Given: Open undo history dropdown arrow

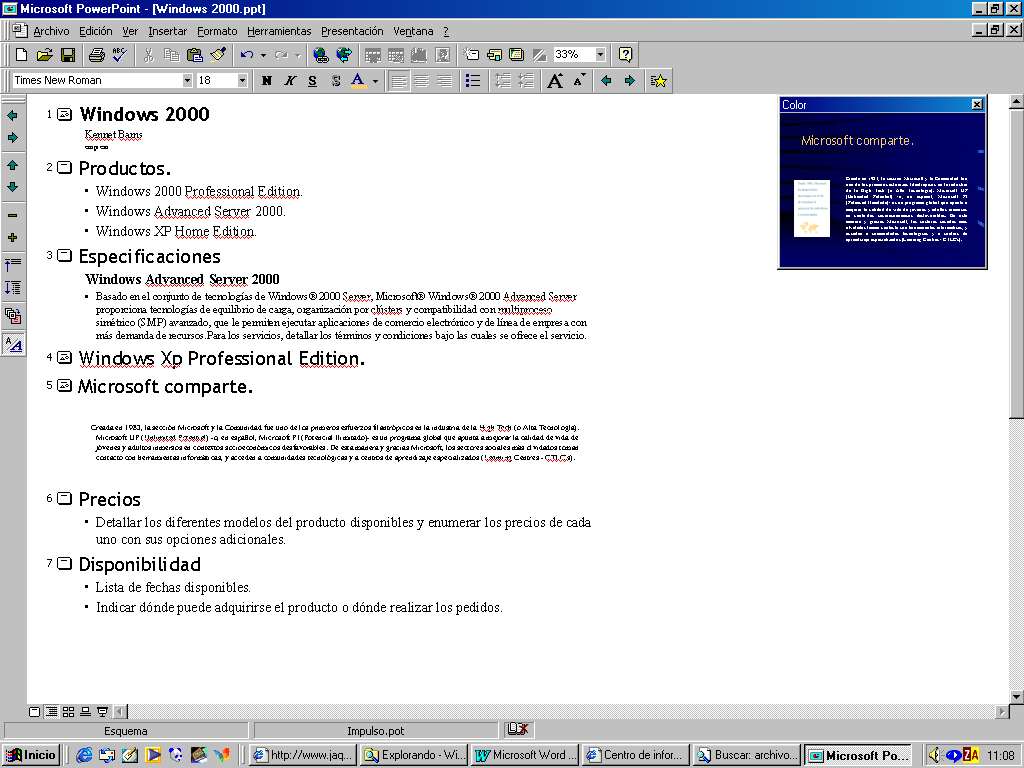Looking at the screenshot, I should (263, 56).
